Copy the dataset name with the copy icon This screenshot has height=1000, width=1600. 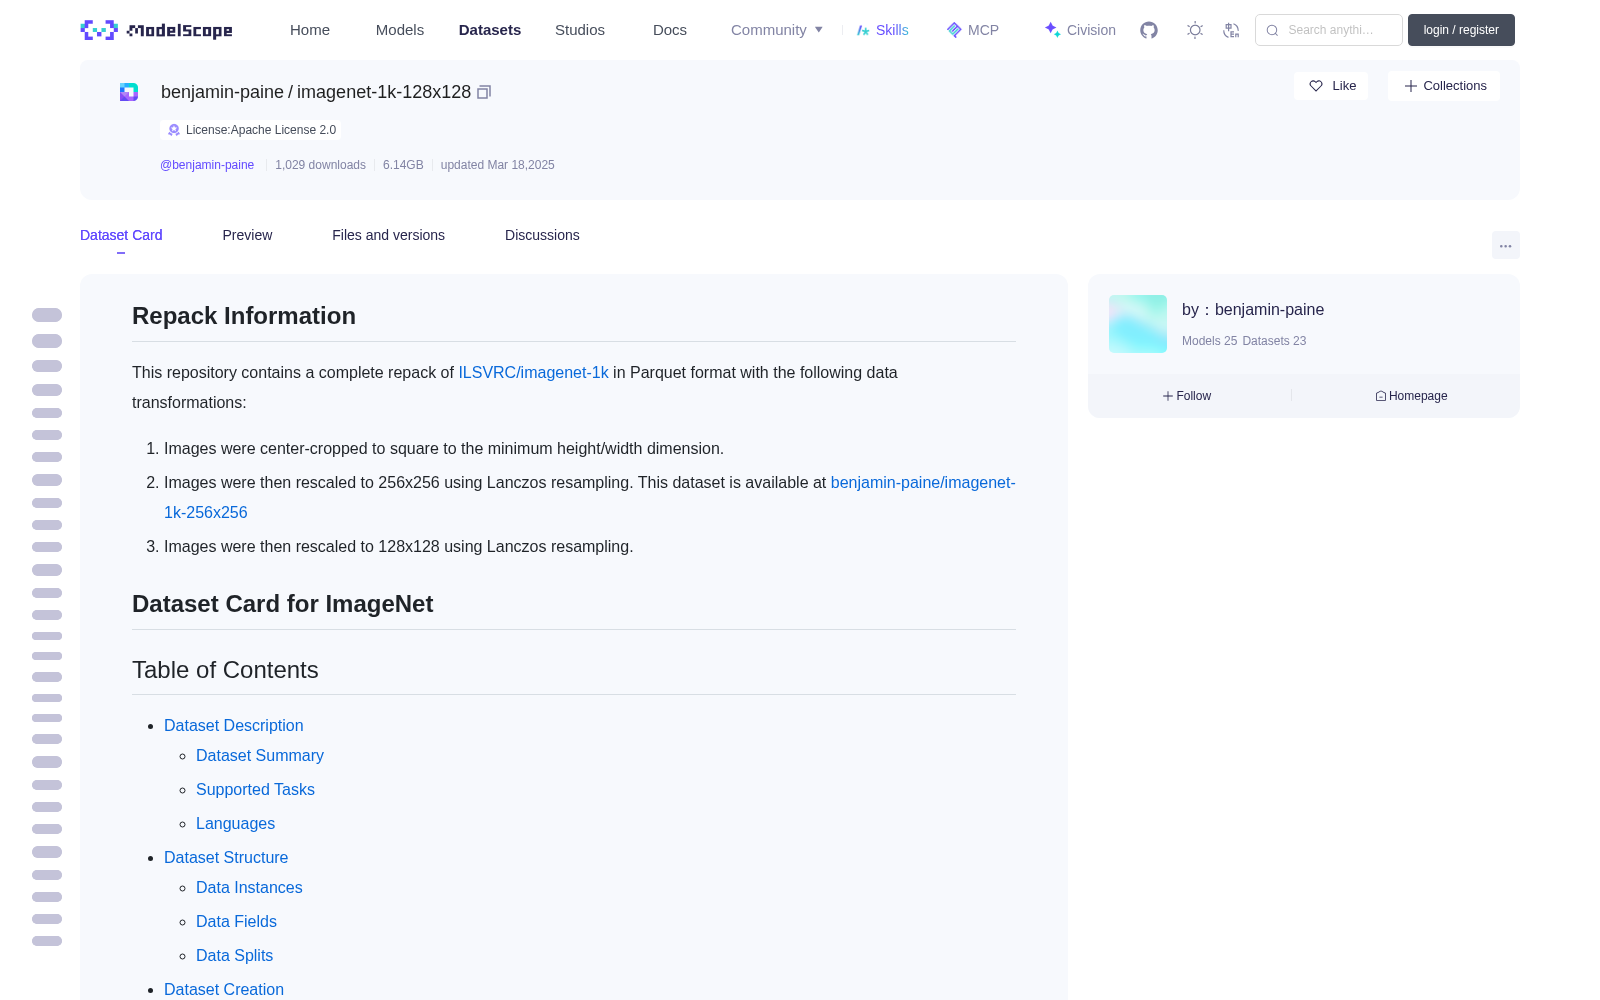click(x=484, y=92)
